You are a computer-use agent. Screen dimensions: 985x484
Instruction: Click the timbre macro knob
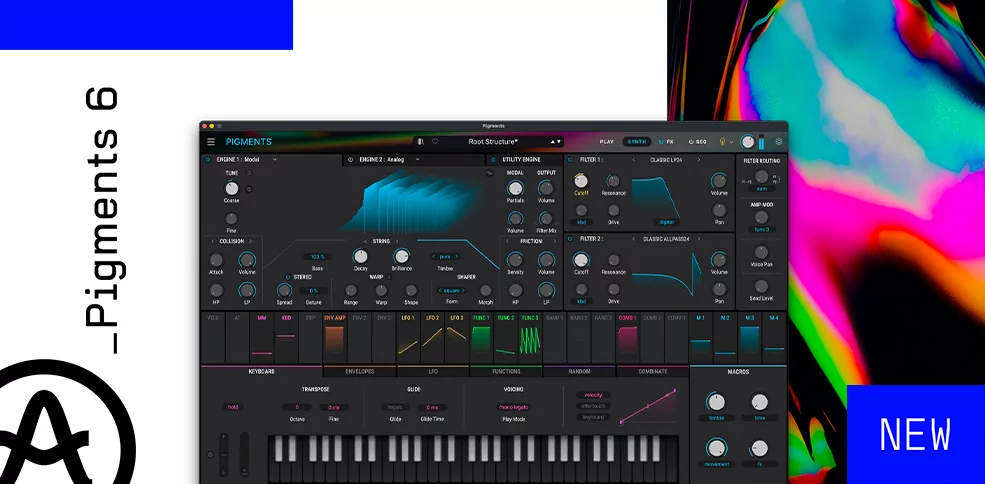pos(716,402)
